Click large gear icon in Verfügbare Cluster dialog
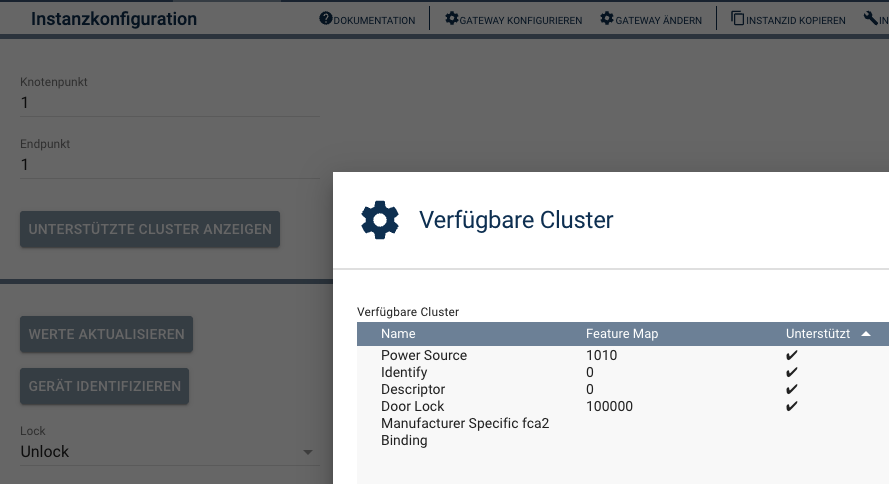 380,220
